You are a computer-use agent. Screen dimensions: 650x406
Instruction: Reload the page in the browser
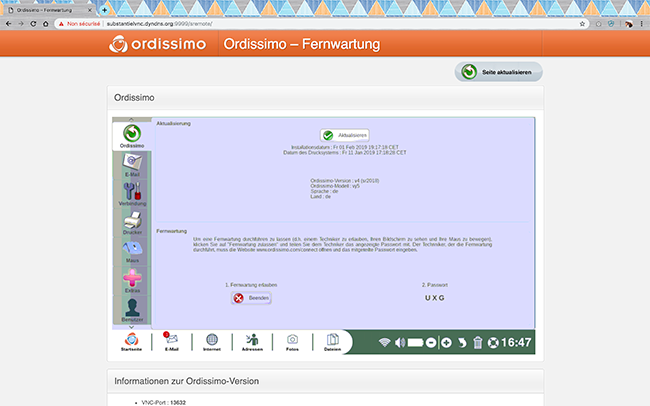(x=33, y=24)
